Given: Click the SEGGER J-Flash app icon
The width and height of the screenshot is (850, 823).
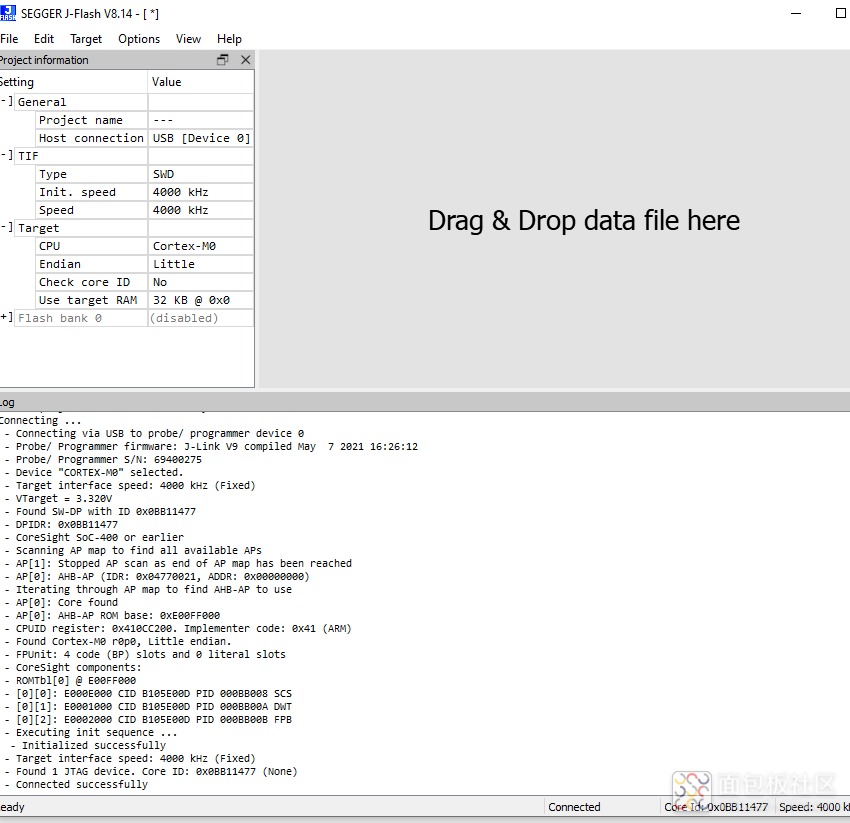Looking at the screenshot, I should tap(6, 13).
